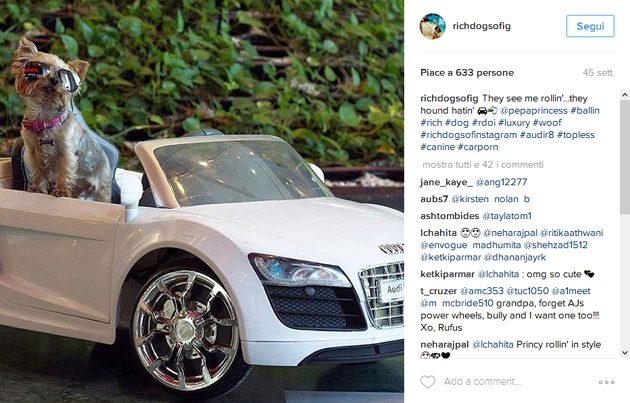
Task: Open the #audir8 hashtag
Action: point(537,135)
